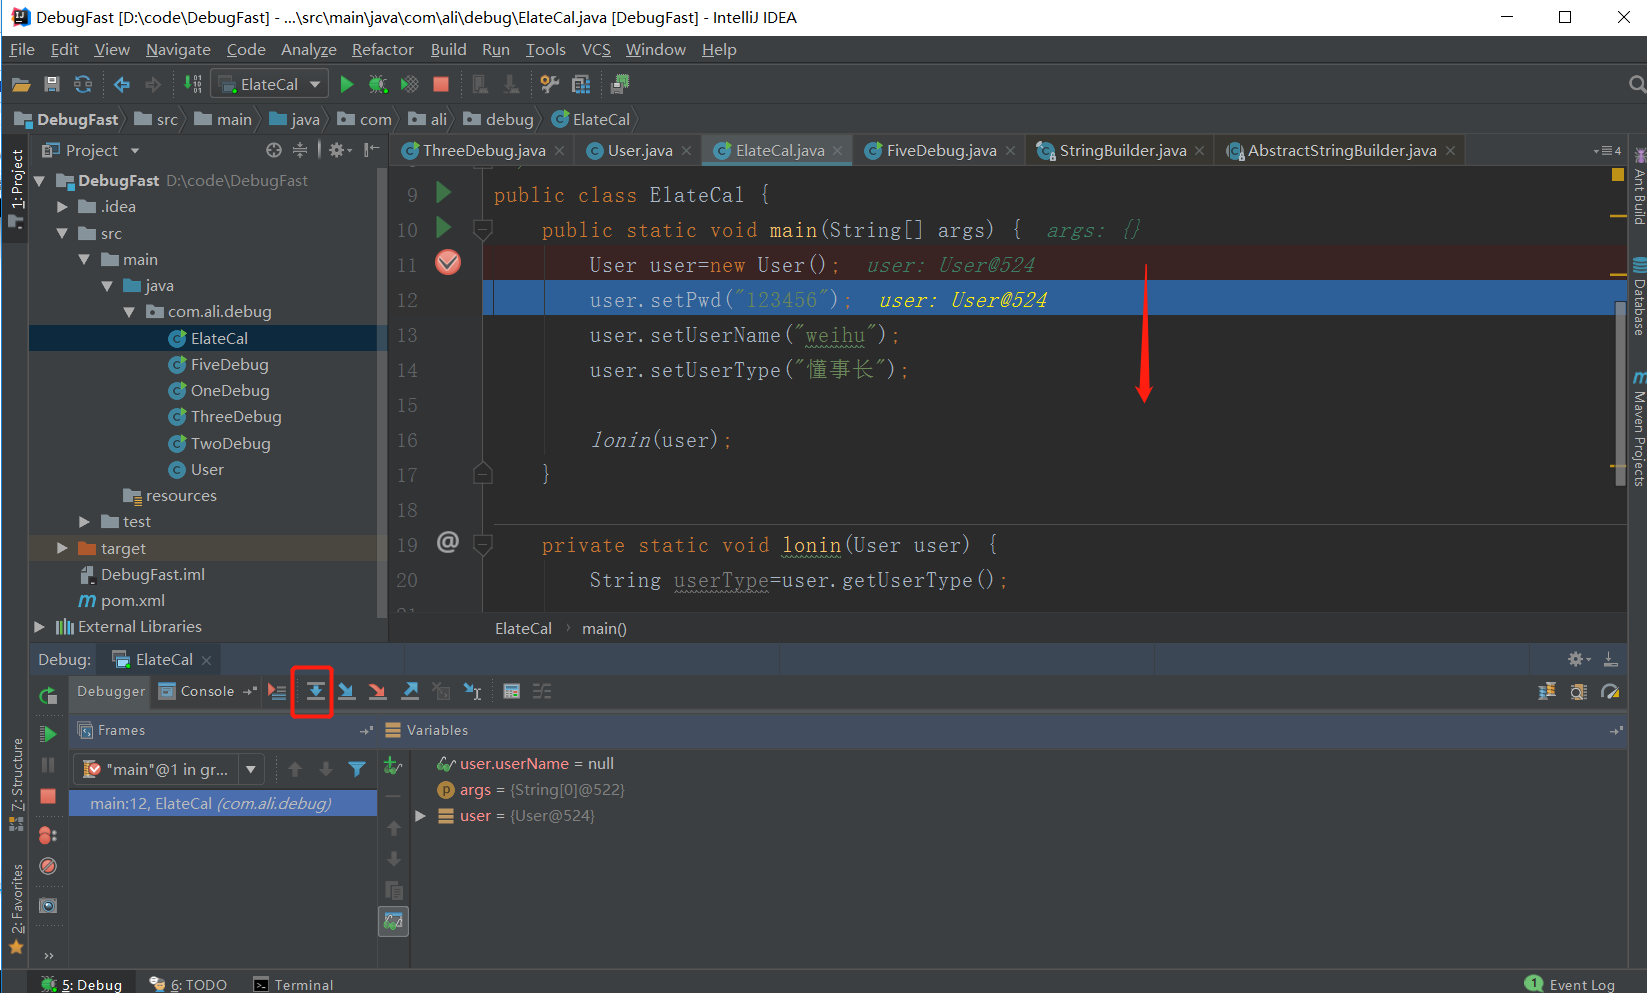Open the Refactor menu

click(x=382, y=50)
